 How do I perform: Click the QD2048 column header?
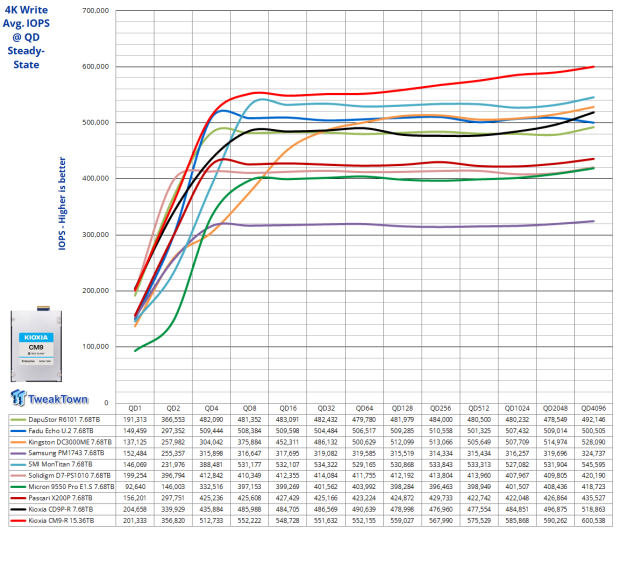click(556, 409)
